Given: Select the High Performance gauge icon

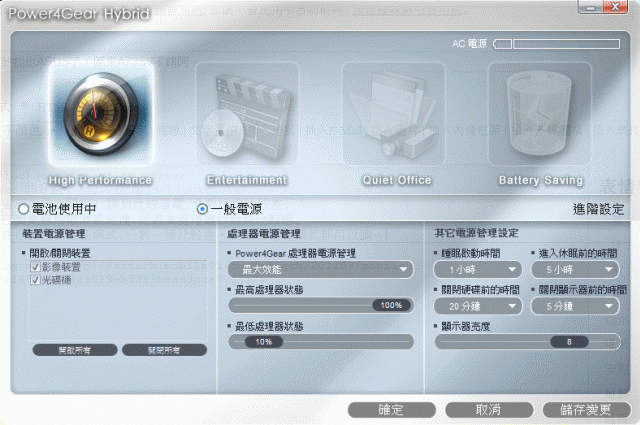Looking at the screenshot, I should pyautogui.click(x=101, y=113).
